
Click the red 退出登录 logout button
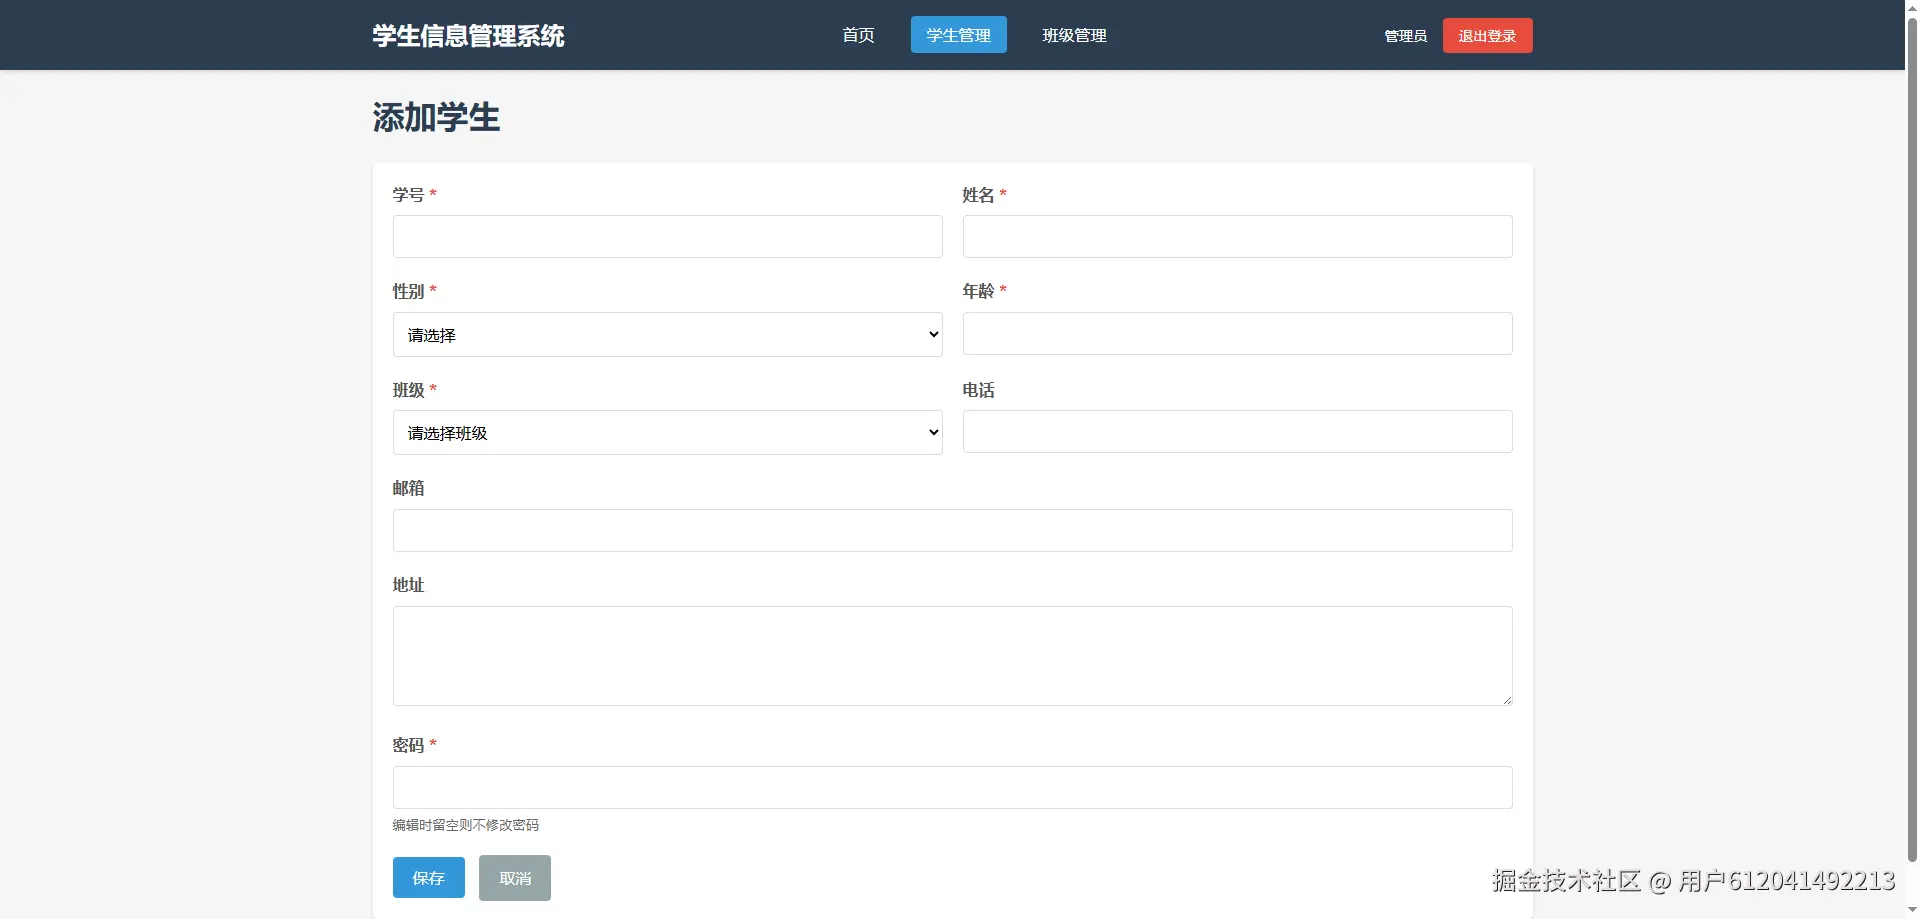pos(1487,35)
